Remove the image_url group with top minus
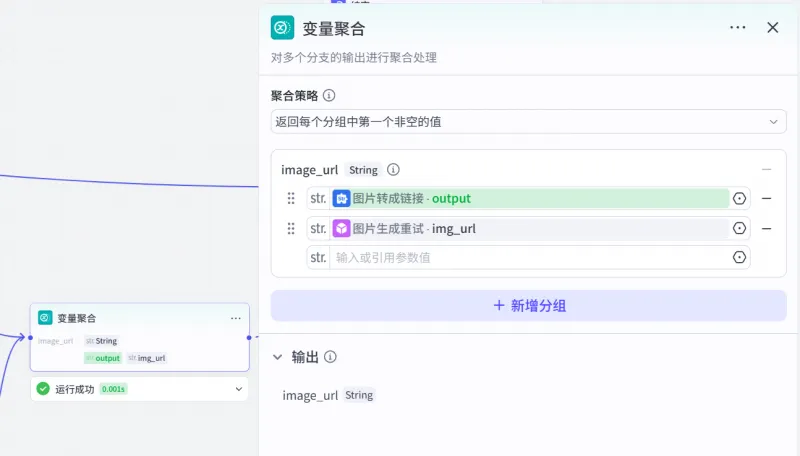The width and height of the screenshot is (800, 456). [x=766, y=170]
